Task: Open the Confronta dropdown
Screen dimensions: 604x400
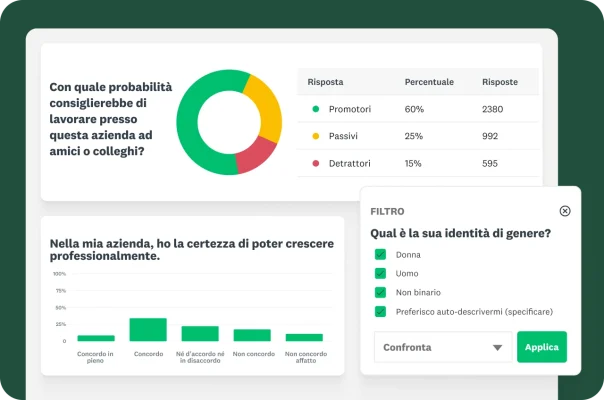Action: coord(443,347)
